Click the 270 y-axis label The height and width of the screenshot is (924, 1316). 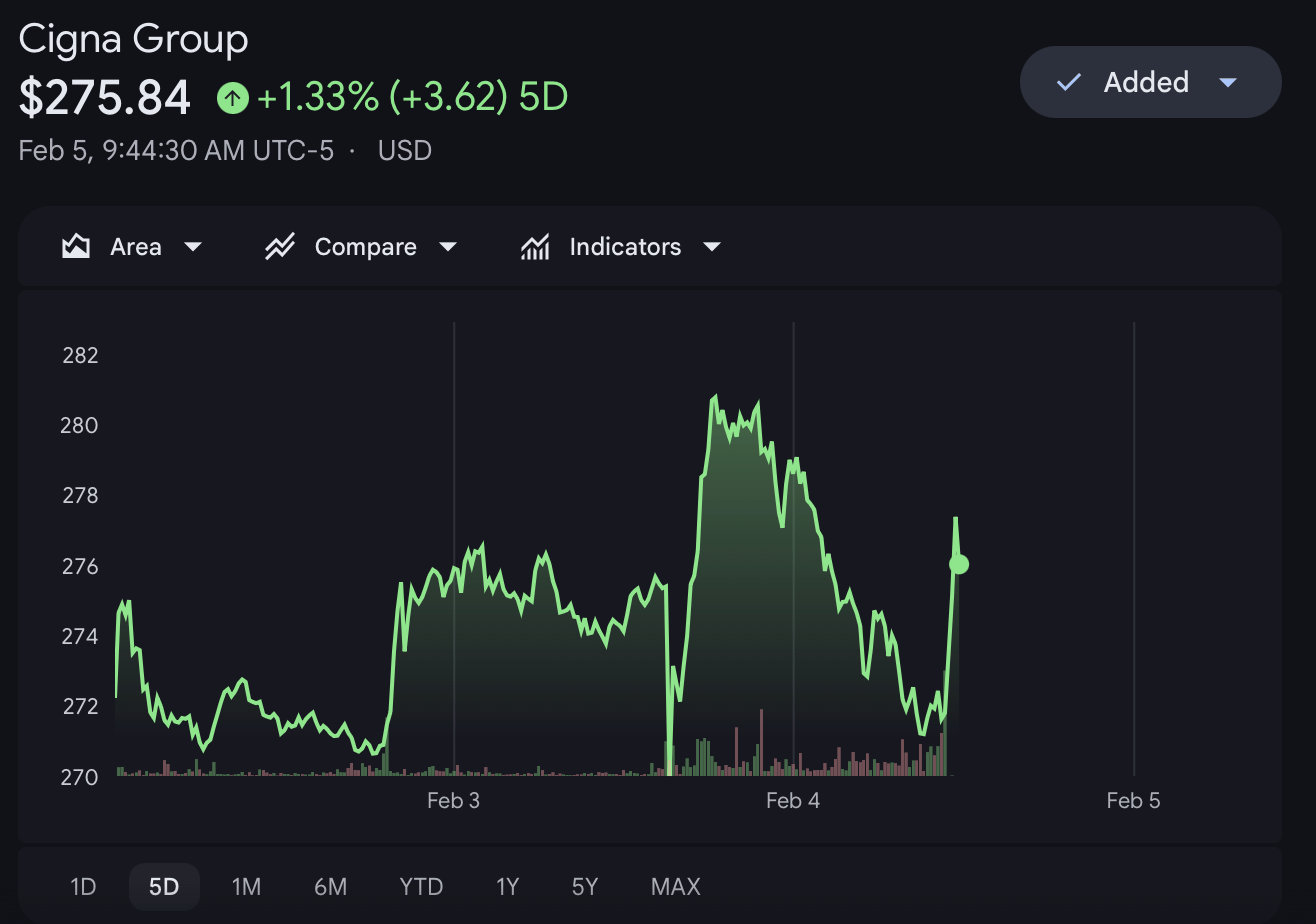click(x=81, y=777)
